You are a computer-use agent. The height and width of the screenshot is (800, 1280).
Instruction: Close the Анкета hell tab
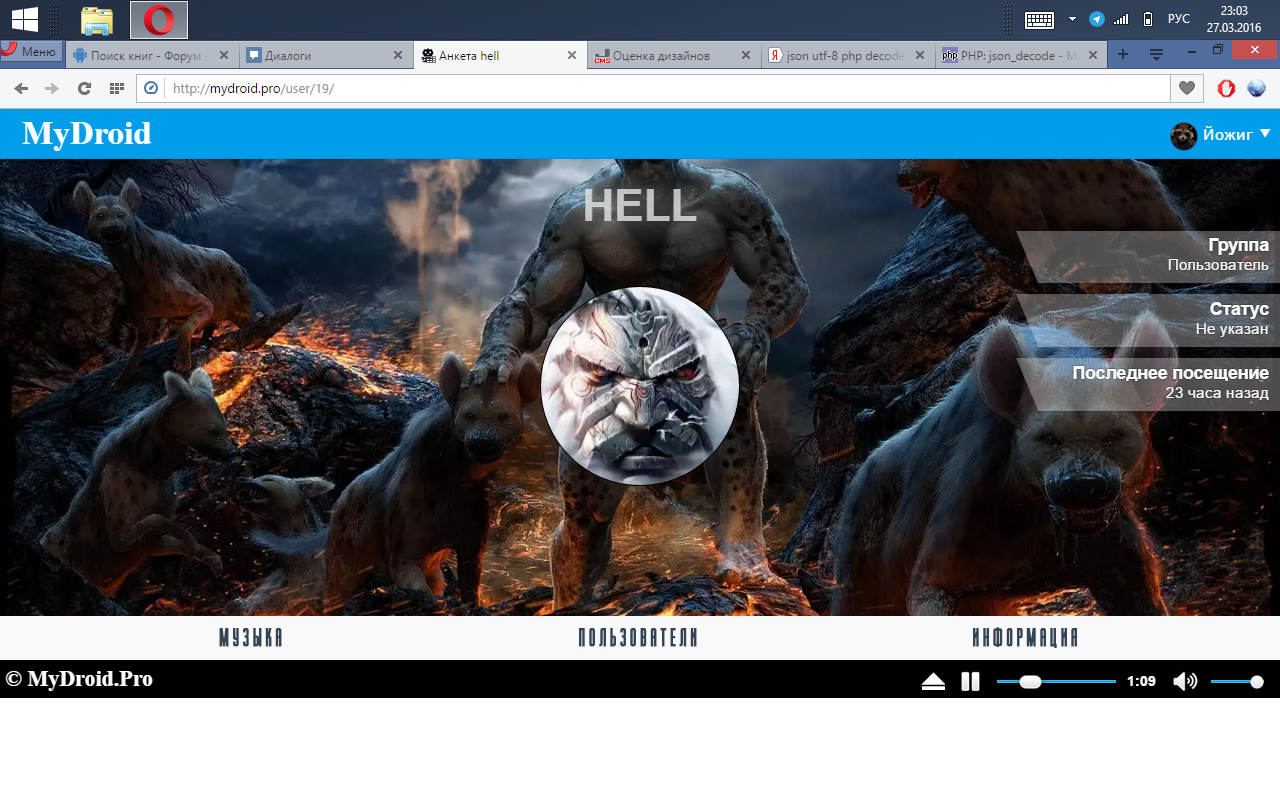tap(572, 56)
